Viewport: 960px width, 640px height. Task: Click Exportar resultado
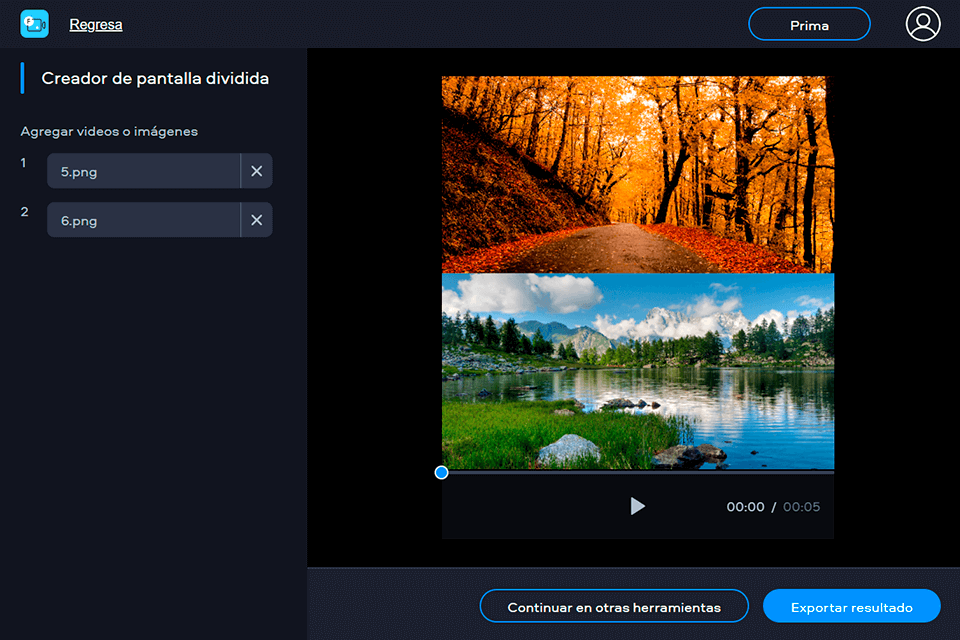coord(851,606)
